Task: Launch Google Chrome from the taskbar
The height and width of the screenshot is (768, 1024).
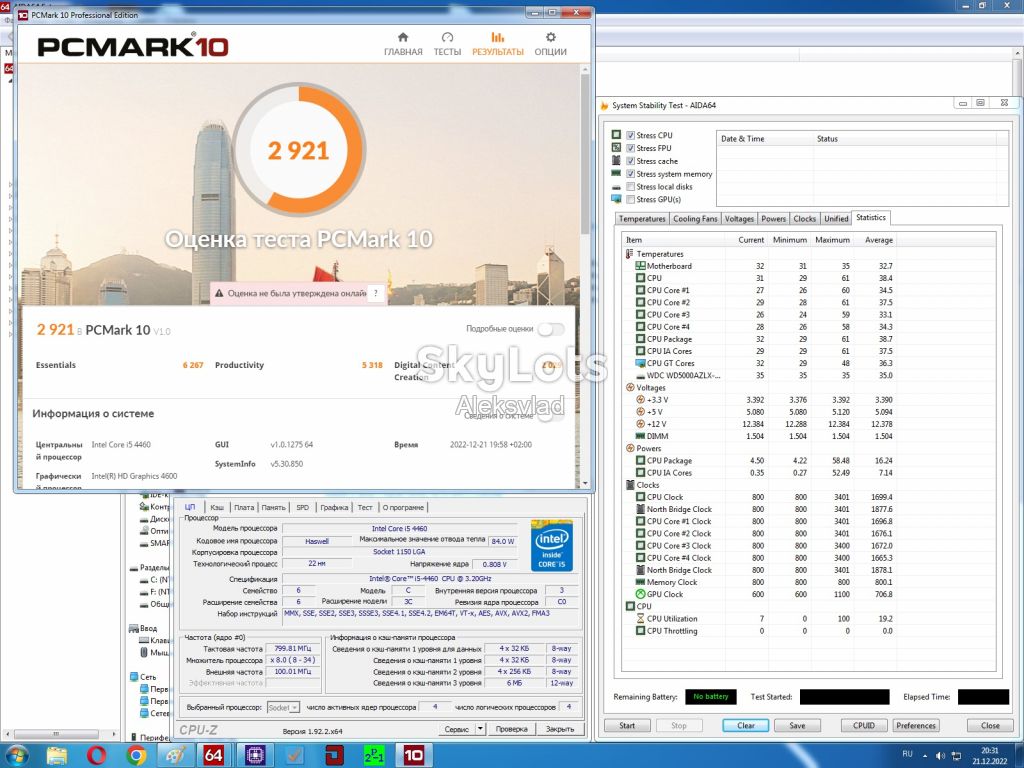Action: click(136, 756)
